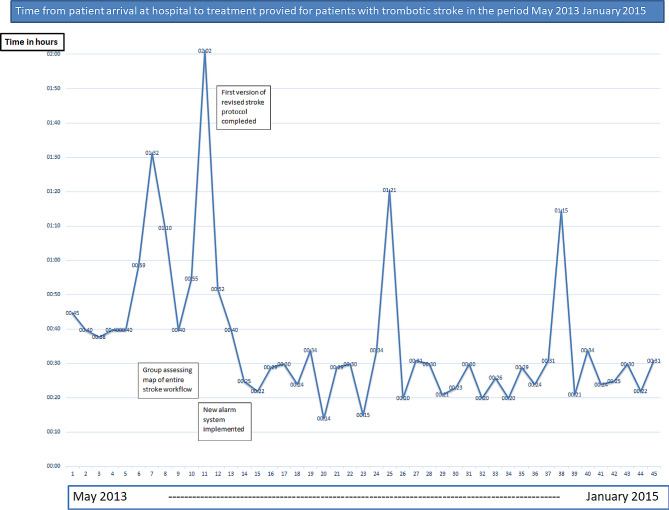
Task: Click the 'First version of revised stroke protocol' annotation
Action: [243, 107]
